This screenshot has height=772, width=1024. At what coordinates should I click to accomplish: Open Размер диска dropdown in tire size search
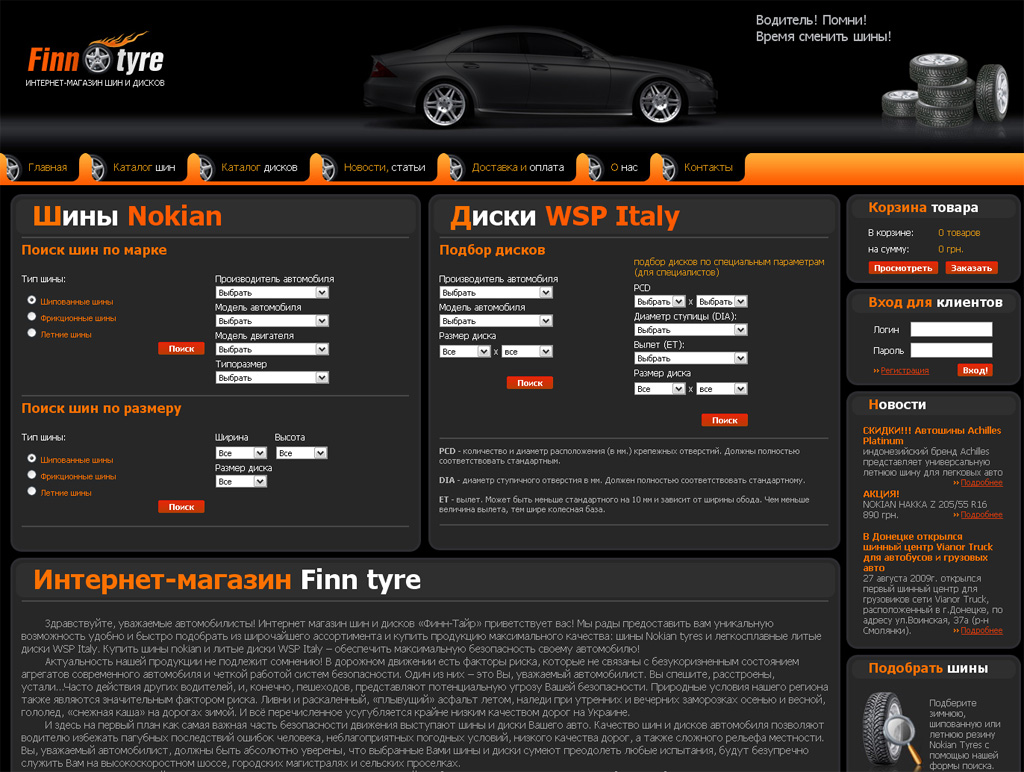click(x=241, y=481)
